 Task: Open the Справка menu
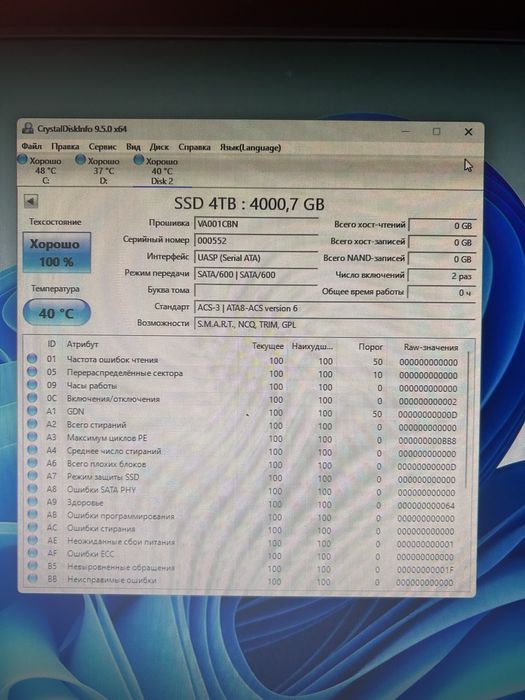194,147
